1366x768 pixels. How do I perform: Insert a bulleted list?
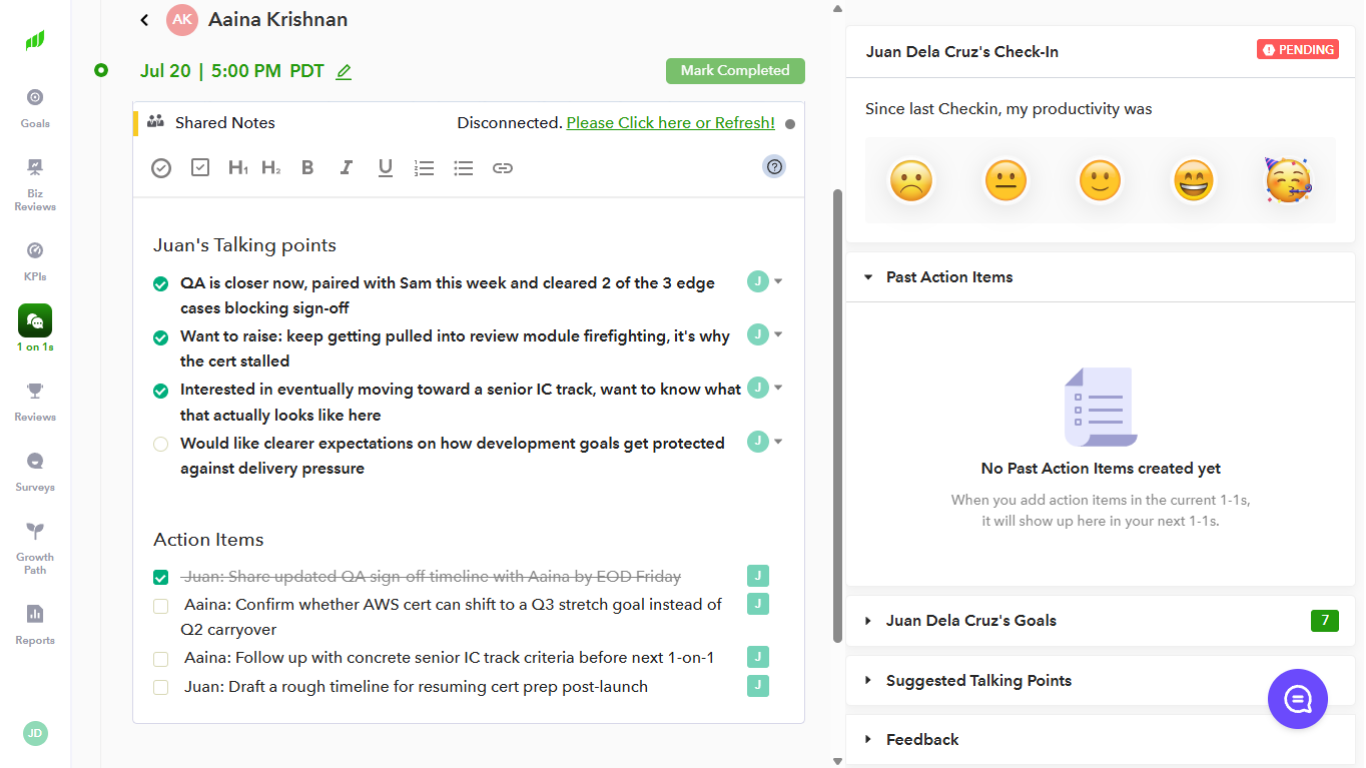(463, 168)
